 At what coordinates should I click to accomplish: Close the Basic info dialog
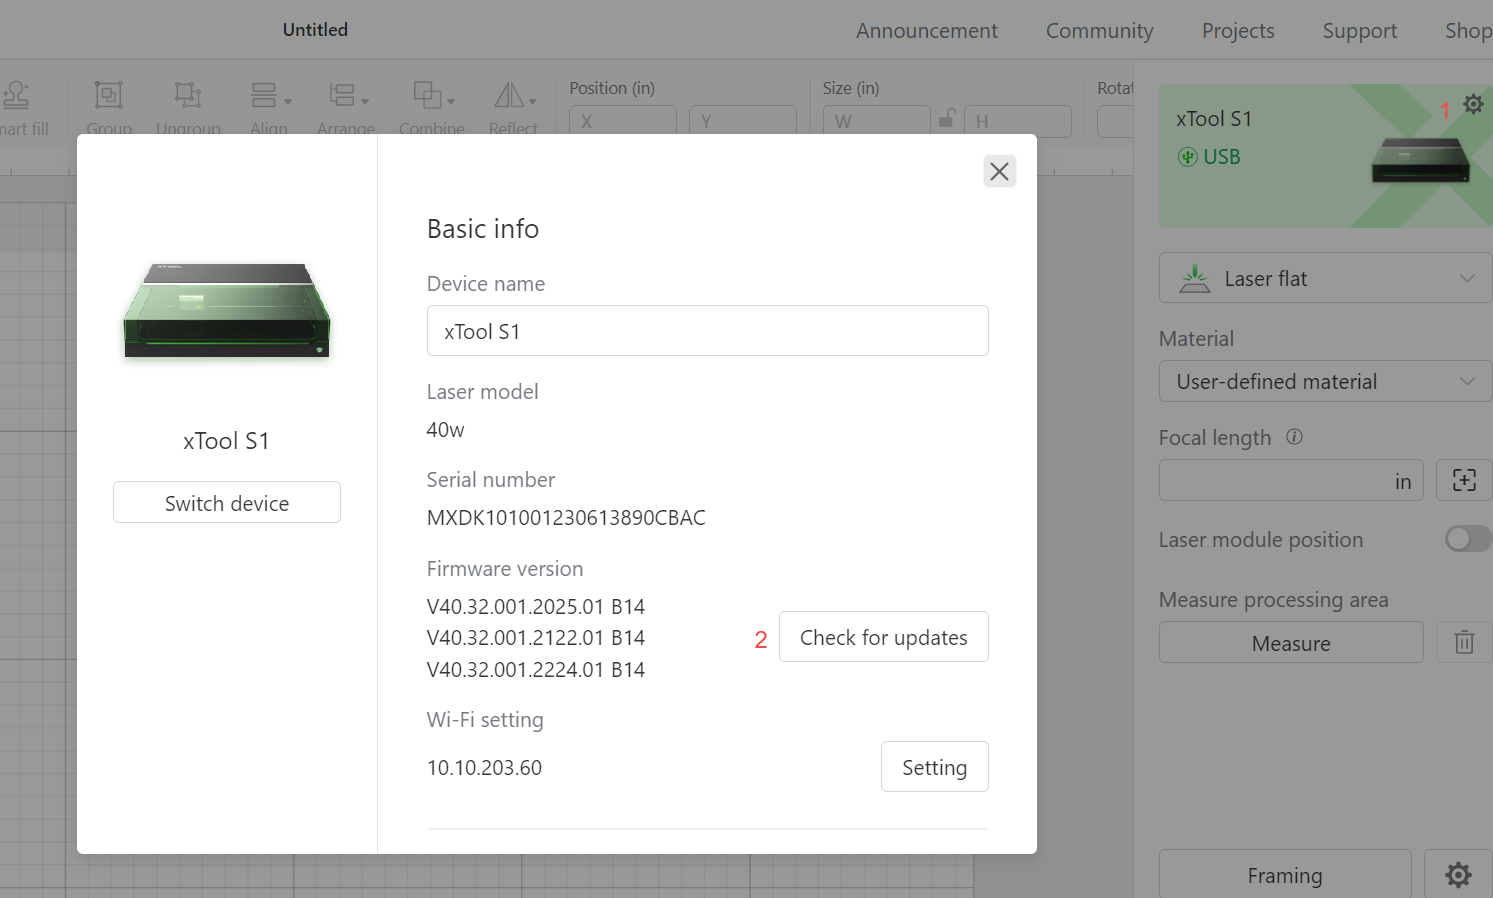coord(999,171)
